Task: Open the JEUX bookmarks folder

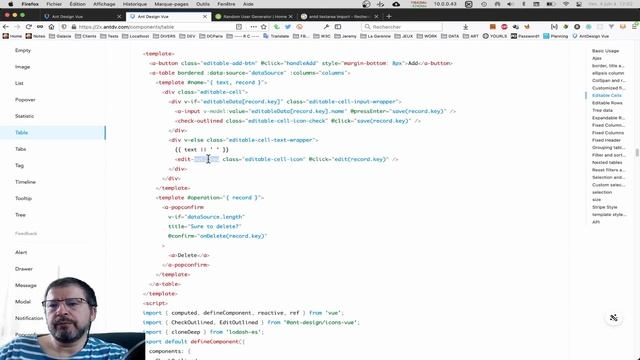Action: 403,36
